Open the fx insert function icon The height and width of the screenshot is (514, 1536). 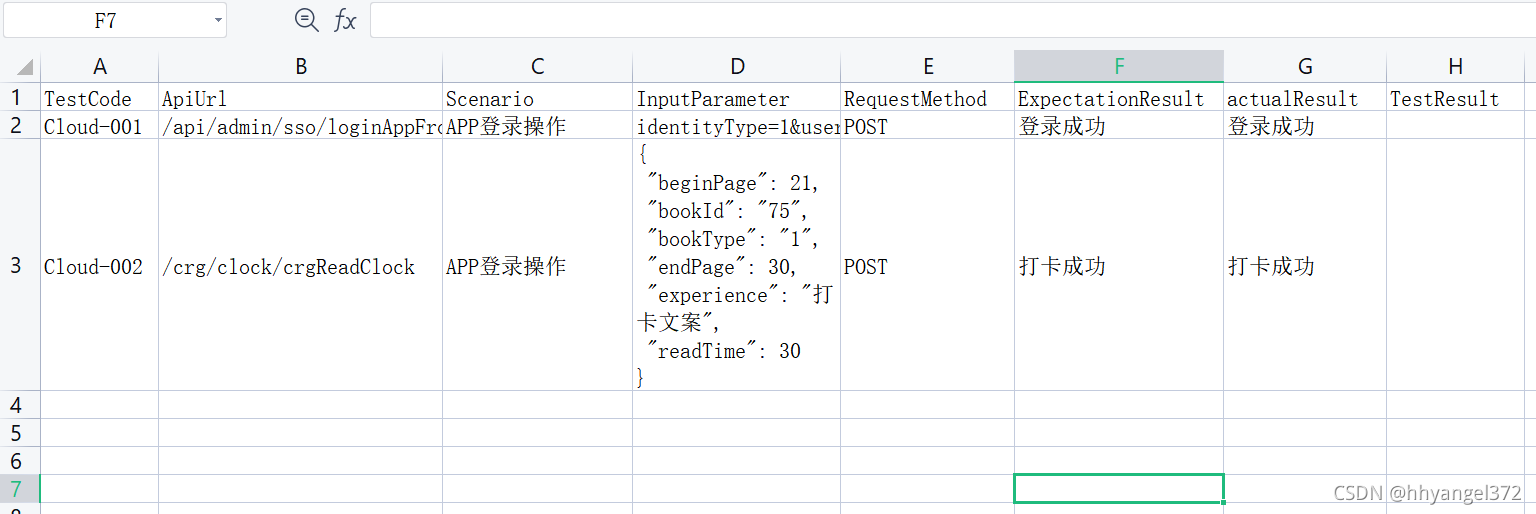pos(345,20)
